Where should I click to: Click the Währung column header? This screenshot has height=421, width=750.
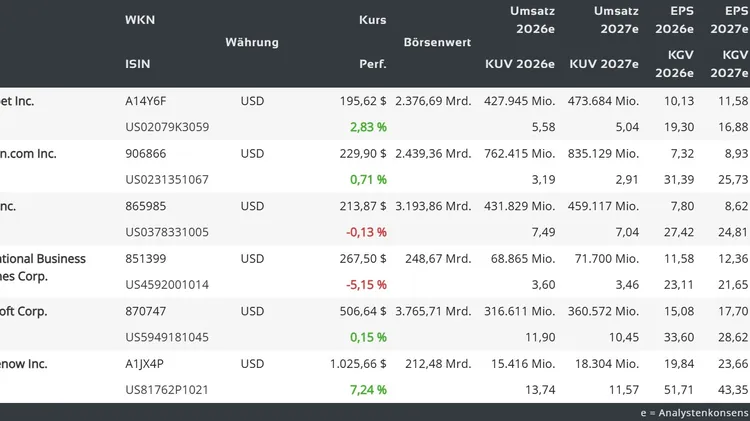click(252, 42)
